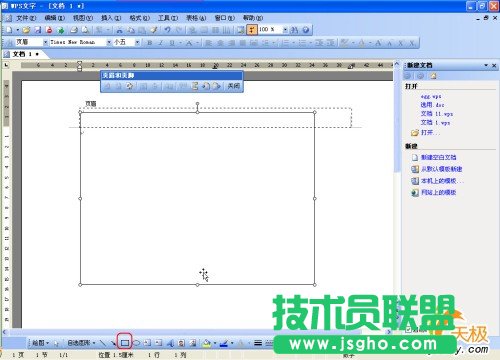Open the 表格 (Table) menu
The width and height of the screenshot is (500, 360).
196,18
